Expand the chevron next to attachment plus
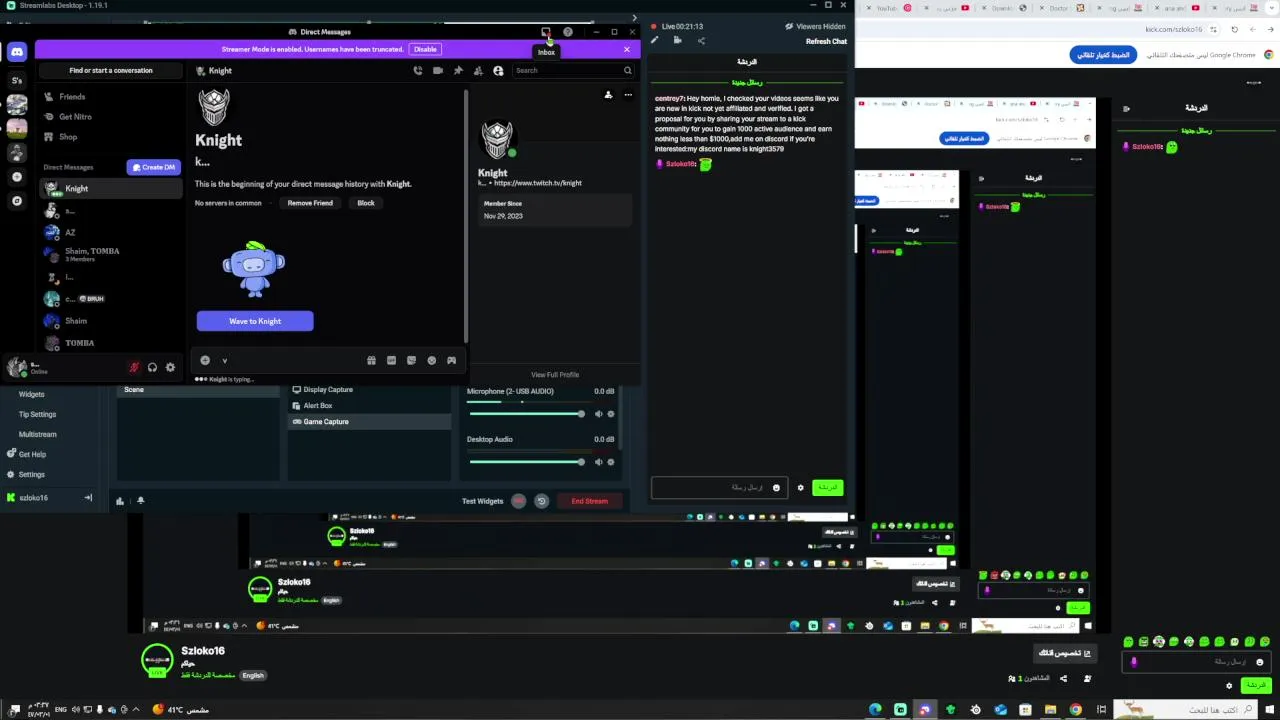 (x=224, y=361)
